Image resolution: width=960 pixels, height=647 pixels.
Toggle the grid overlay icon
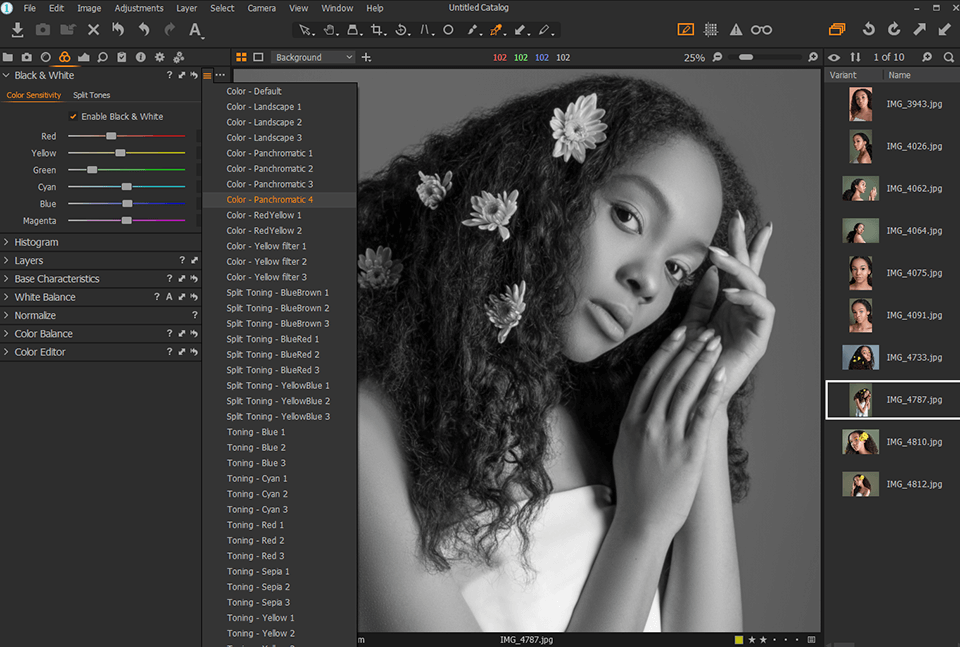[x=711, y=29]
